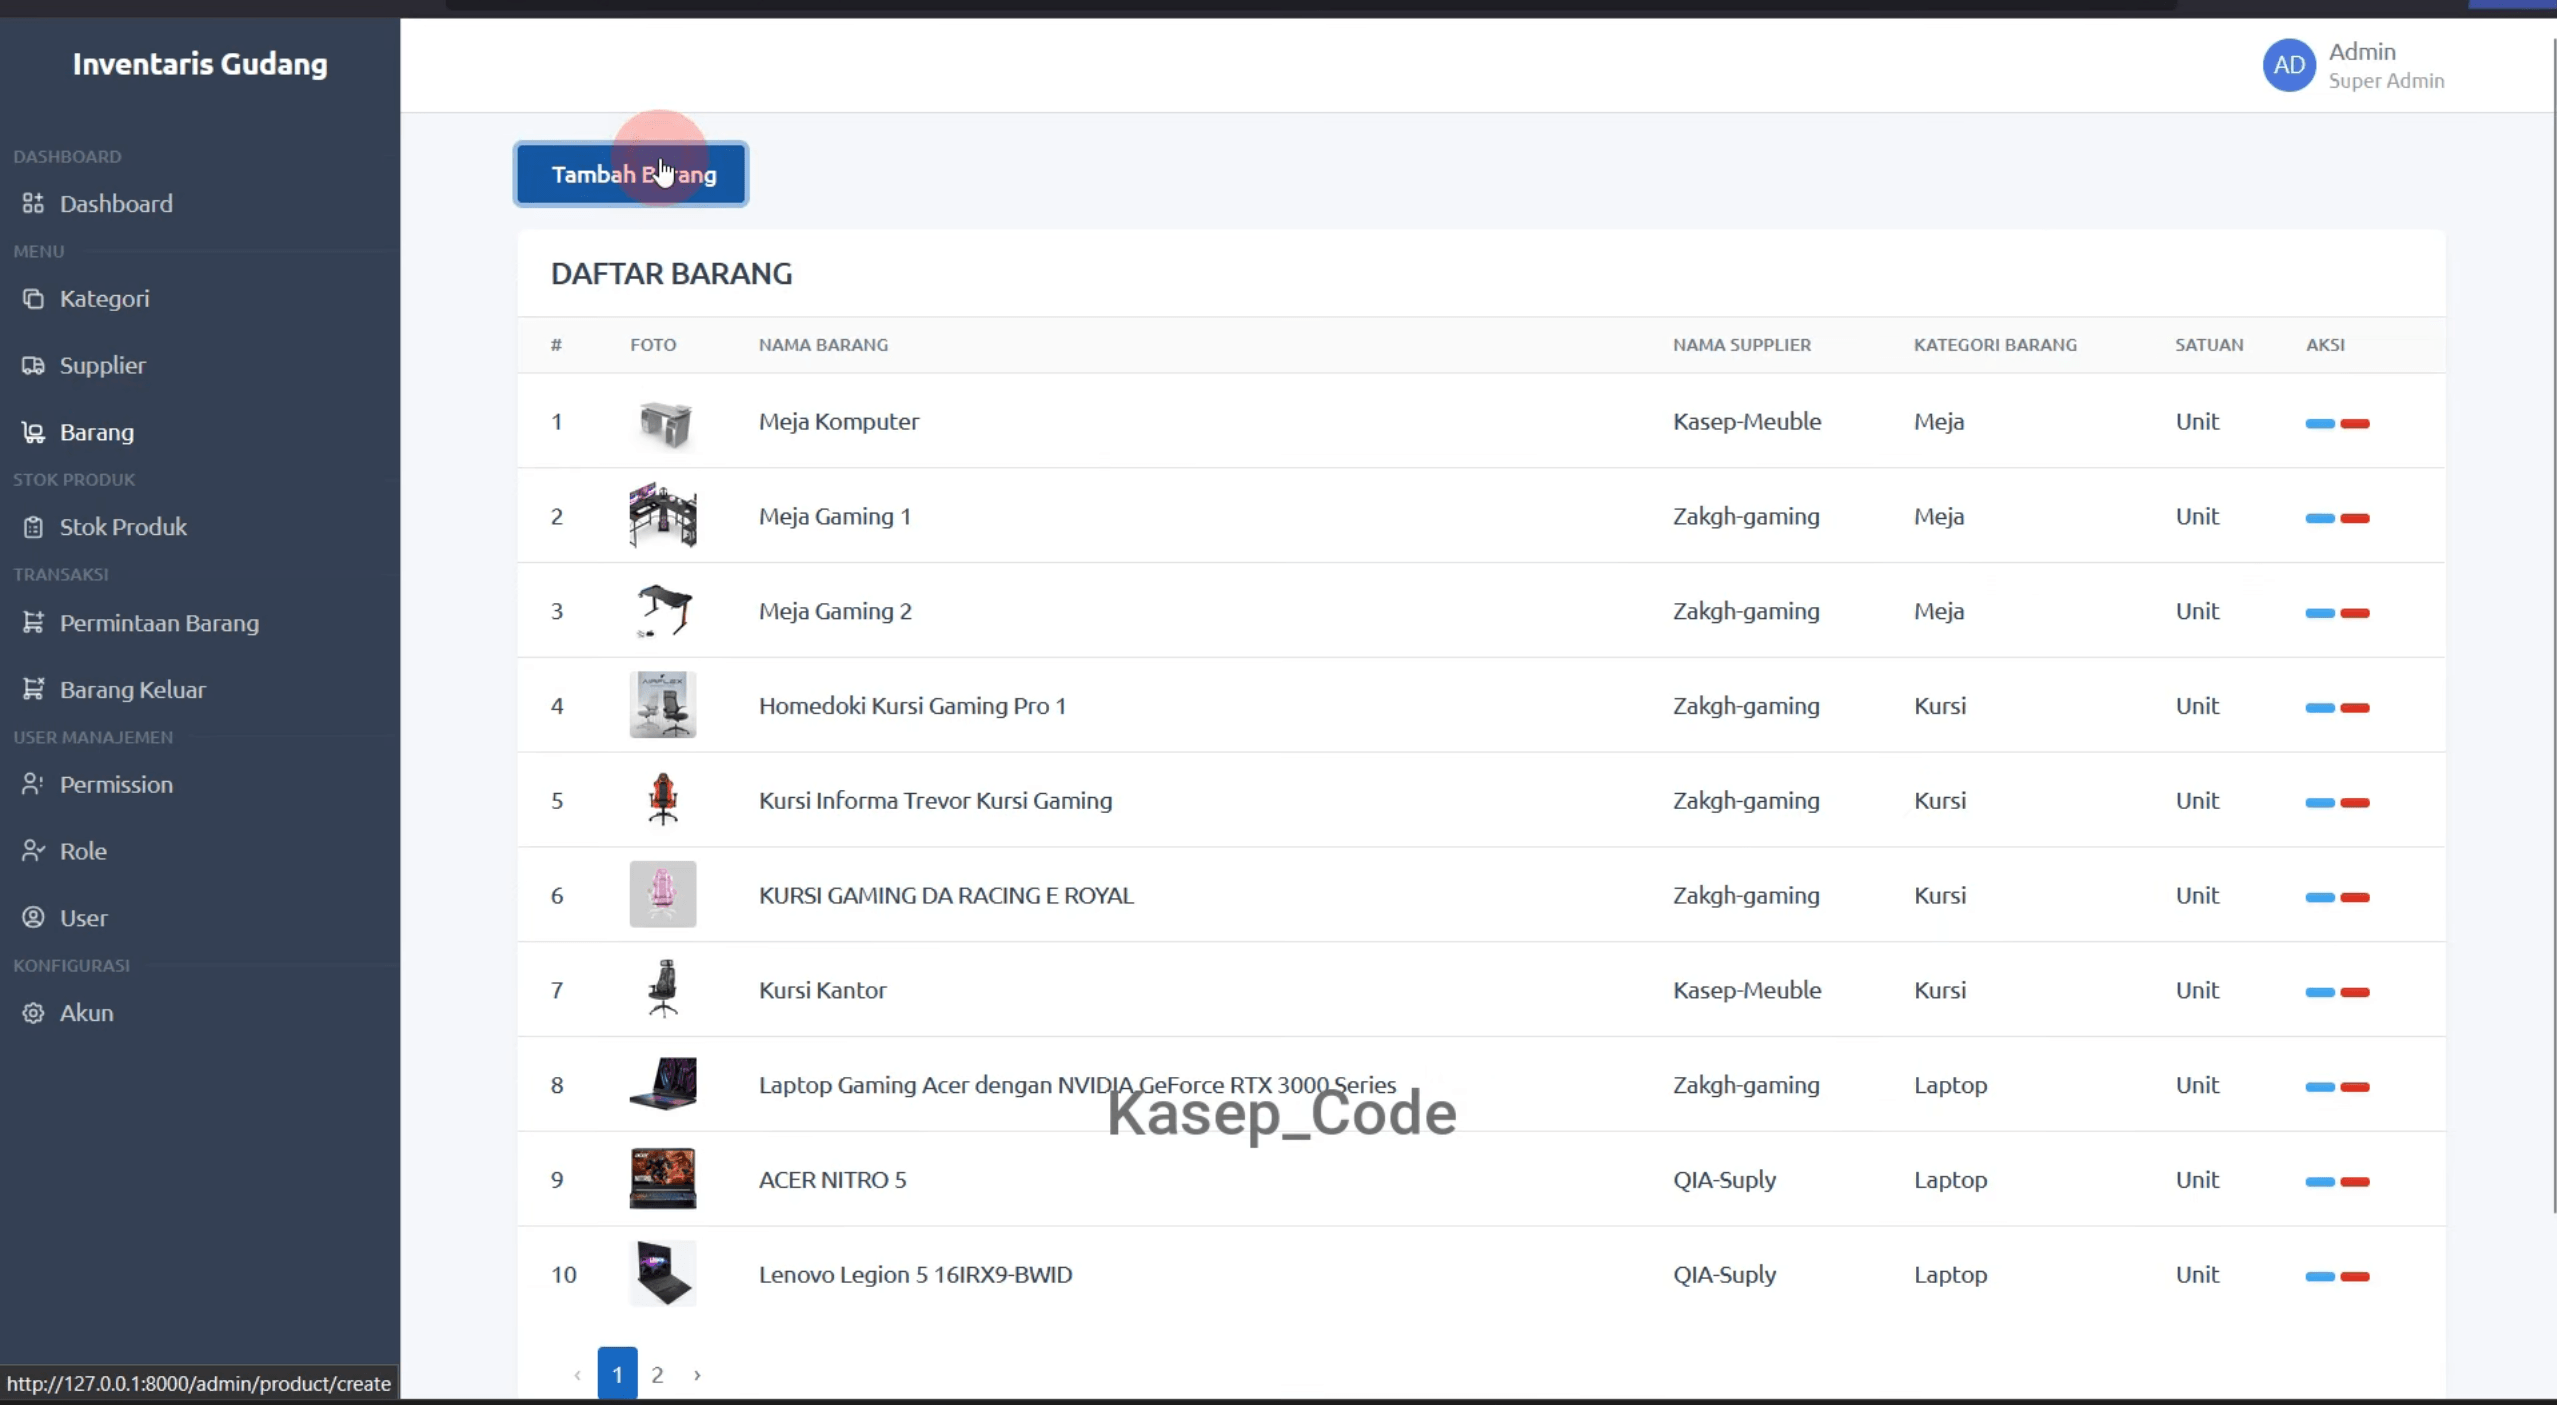
Task: Click the Supplier truck icon
Action: coord(33,365)
